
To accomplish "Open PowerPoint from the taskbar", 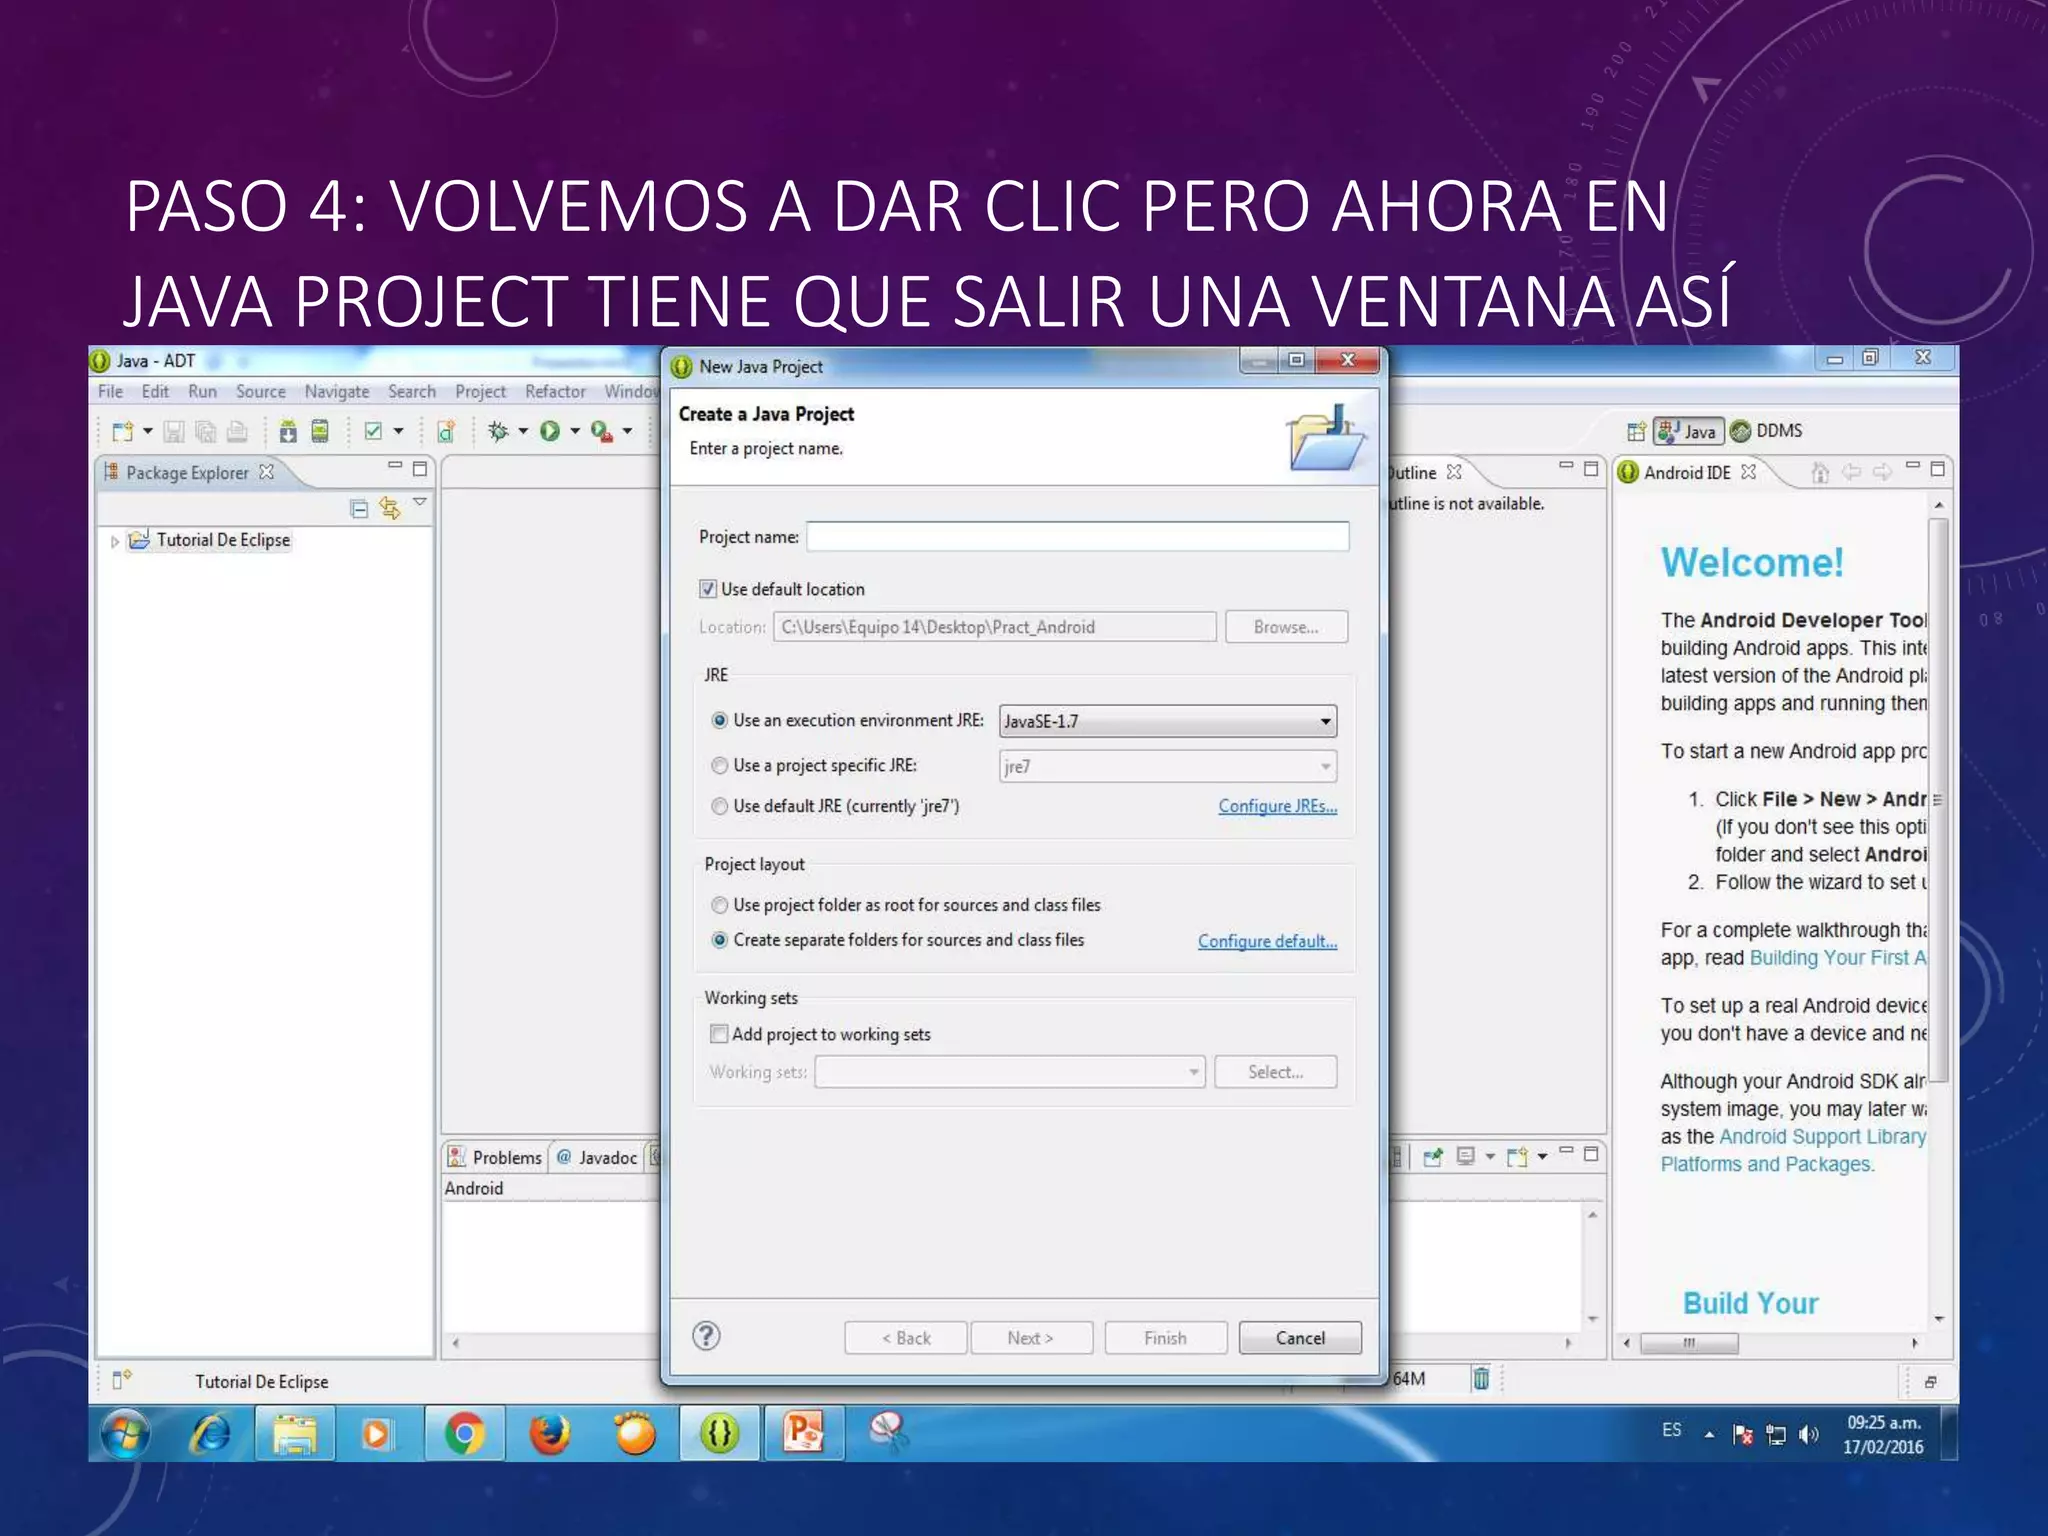I will 804,1434.
